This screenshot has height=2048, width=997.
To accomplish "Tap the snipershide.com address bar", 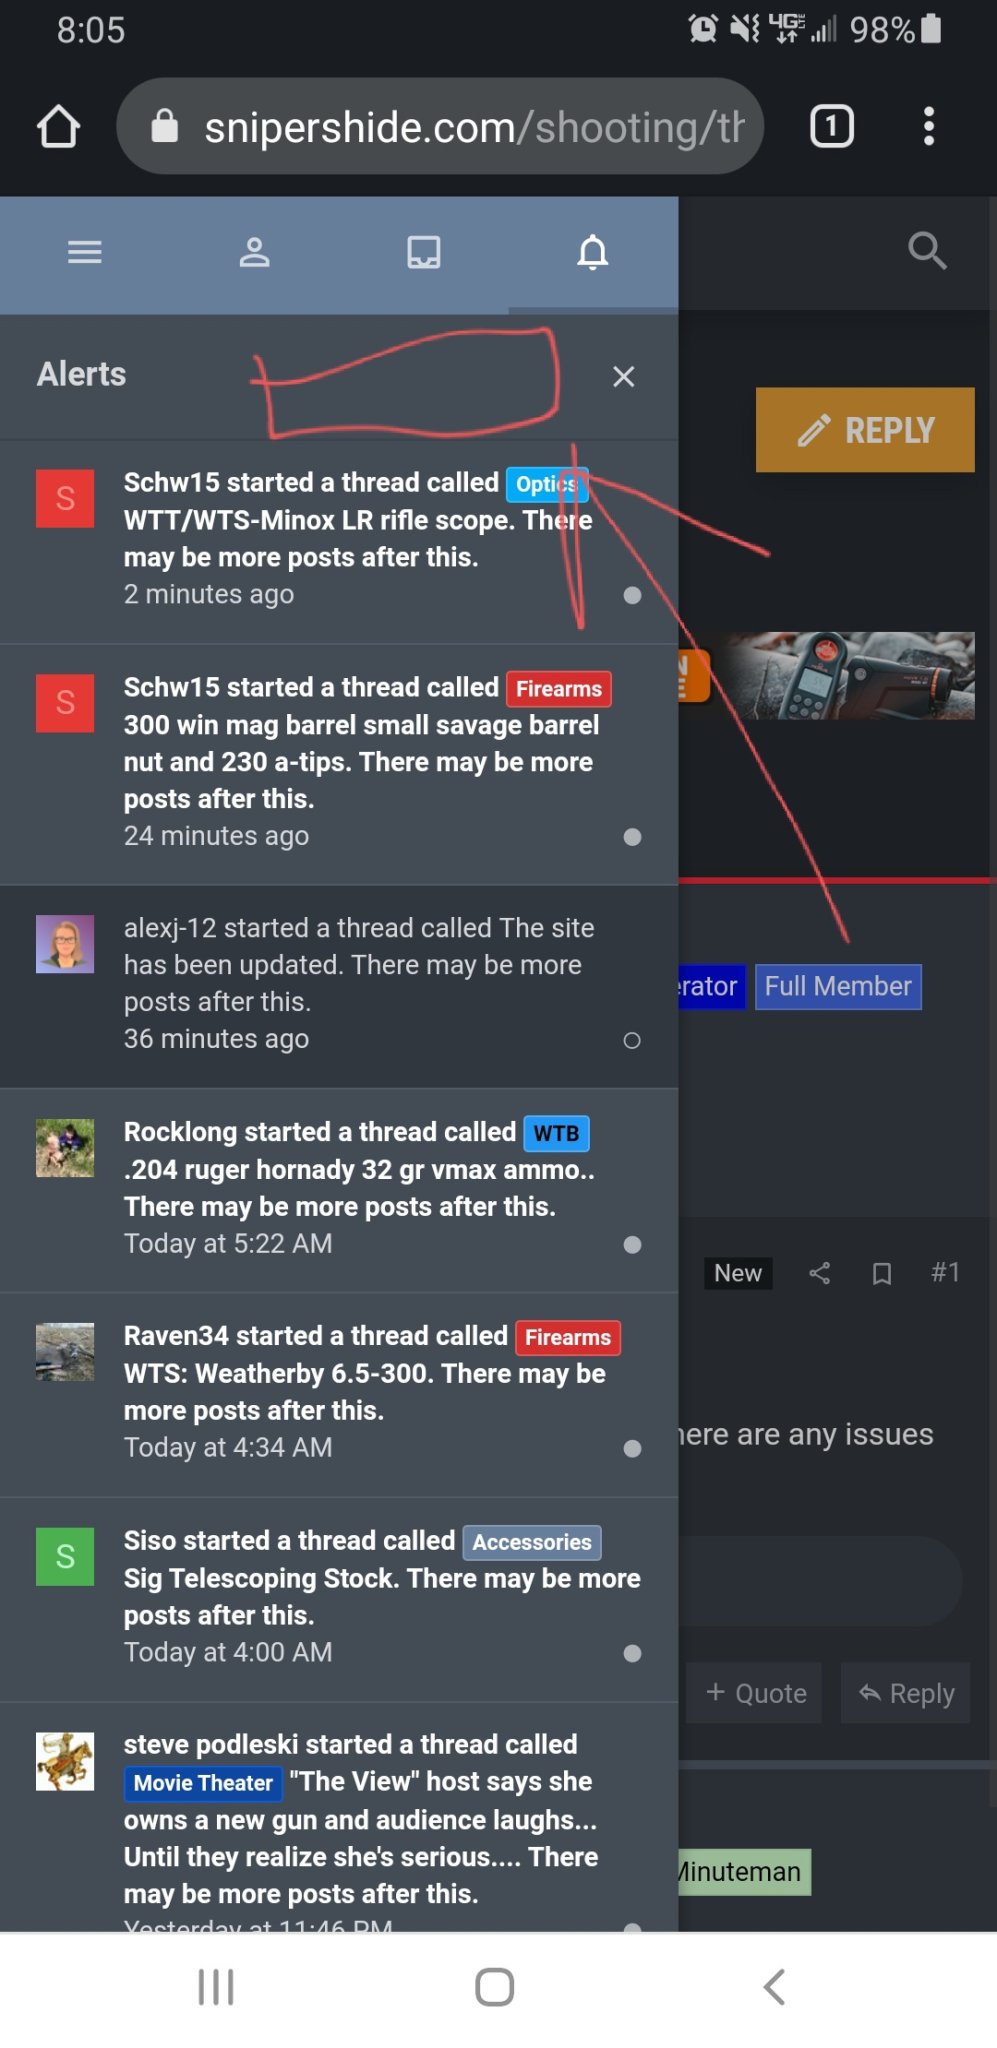I will (440, 127).
